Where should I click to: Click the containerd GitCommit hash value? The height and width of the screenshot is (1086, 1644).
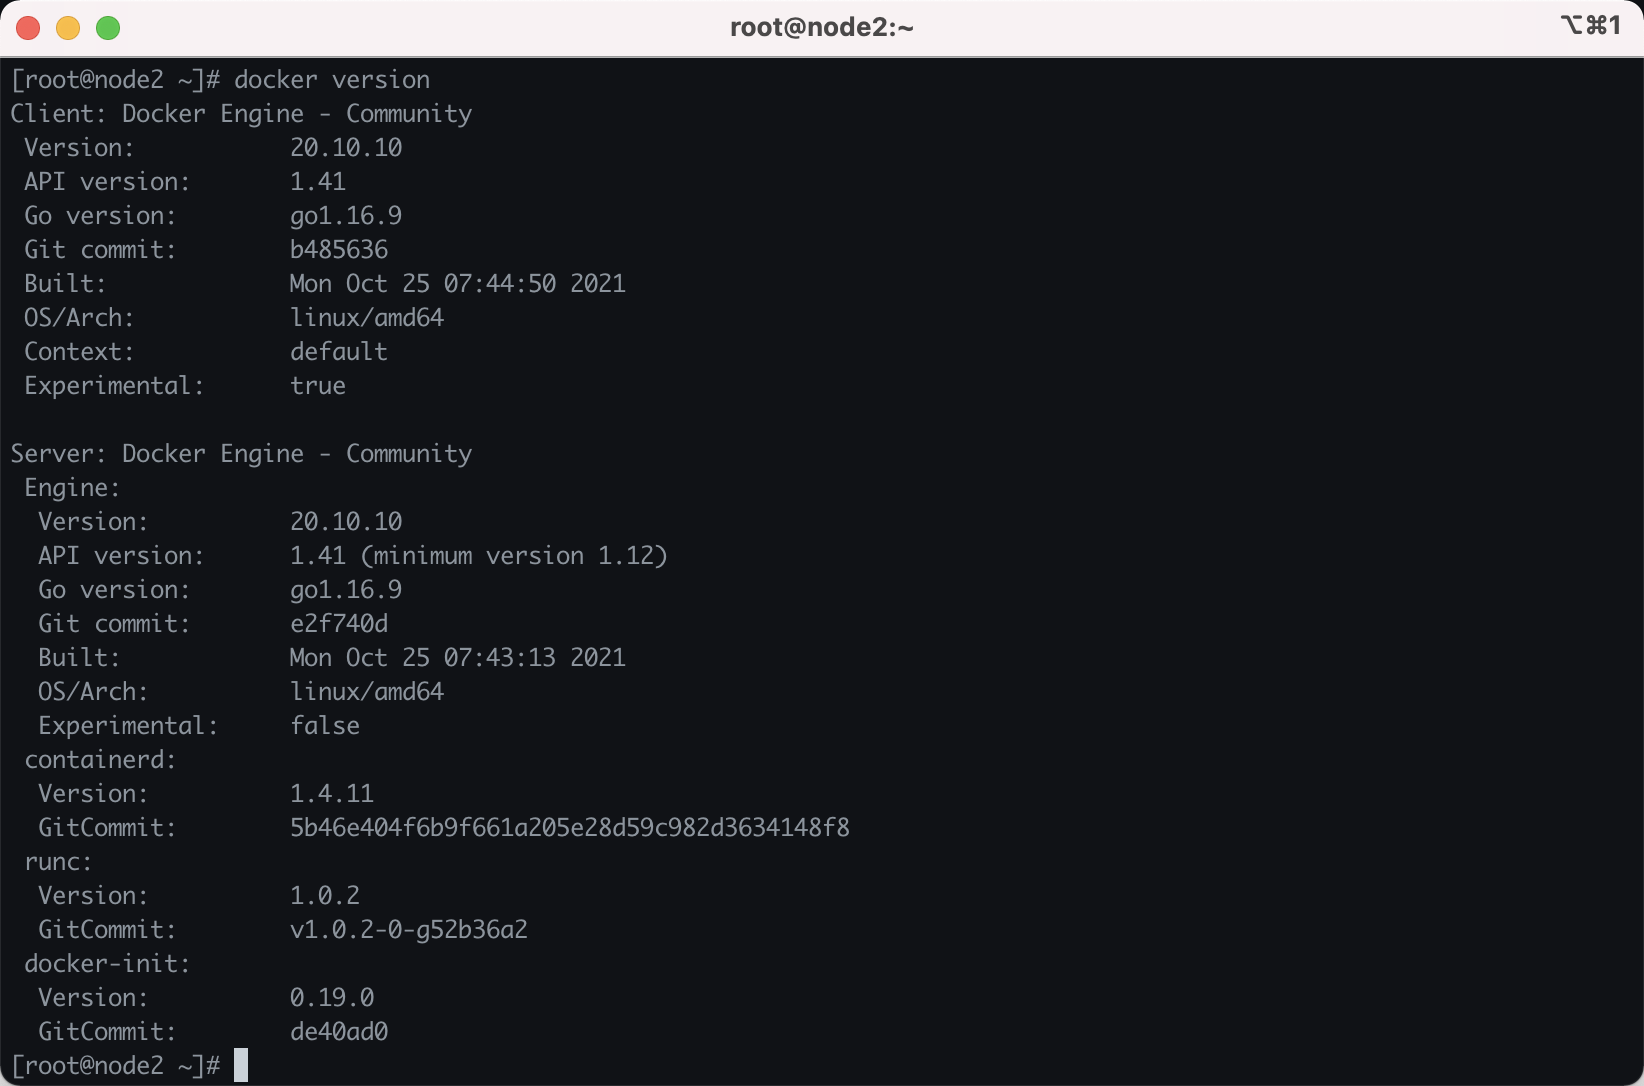click(x=569, y=828)
